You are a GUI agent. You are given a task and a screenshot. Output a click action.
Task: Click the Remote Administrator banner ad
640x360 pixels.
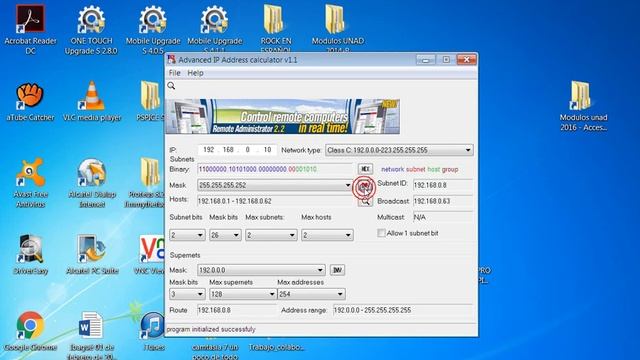pyautogui.click(x=283, y=116)
